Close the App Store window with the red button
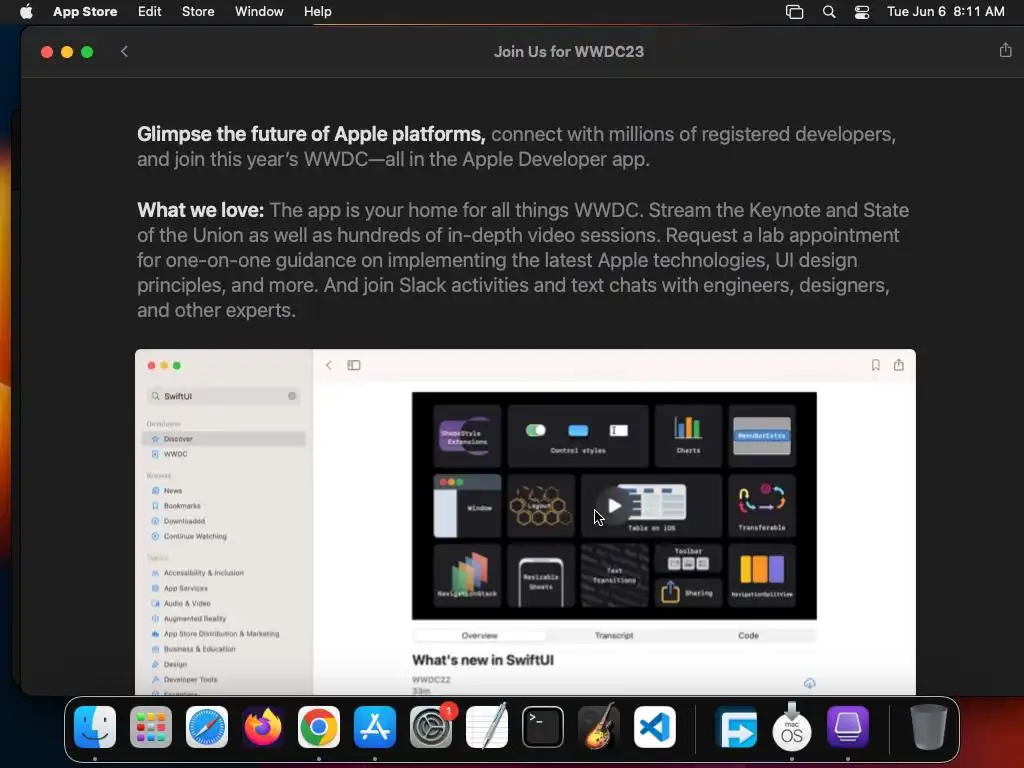The width and height of the screenshot is (1024, 768). coord(46,52)
